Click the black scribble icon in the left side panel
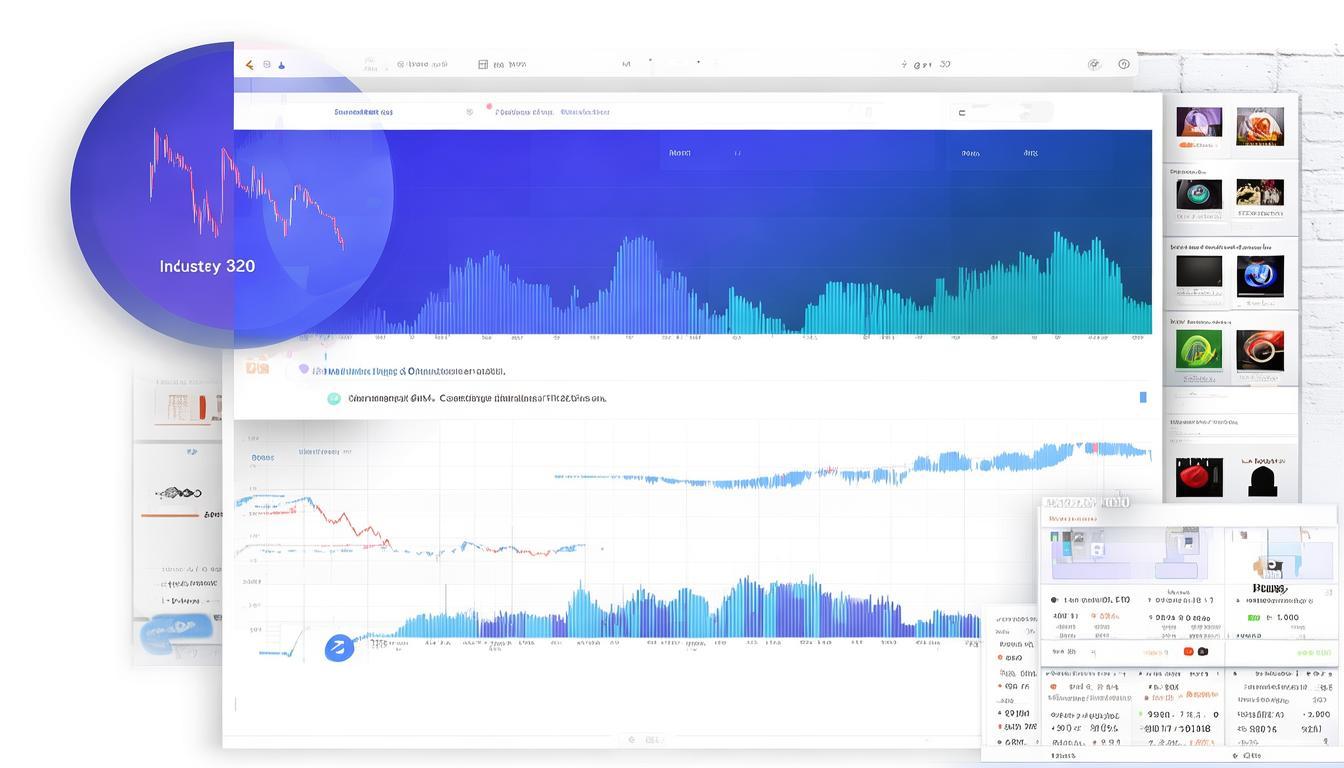The image size is (1344, 768). [x=179, y=492]
